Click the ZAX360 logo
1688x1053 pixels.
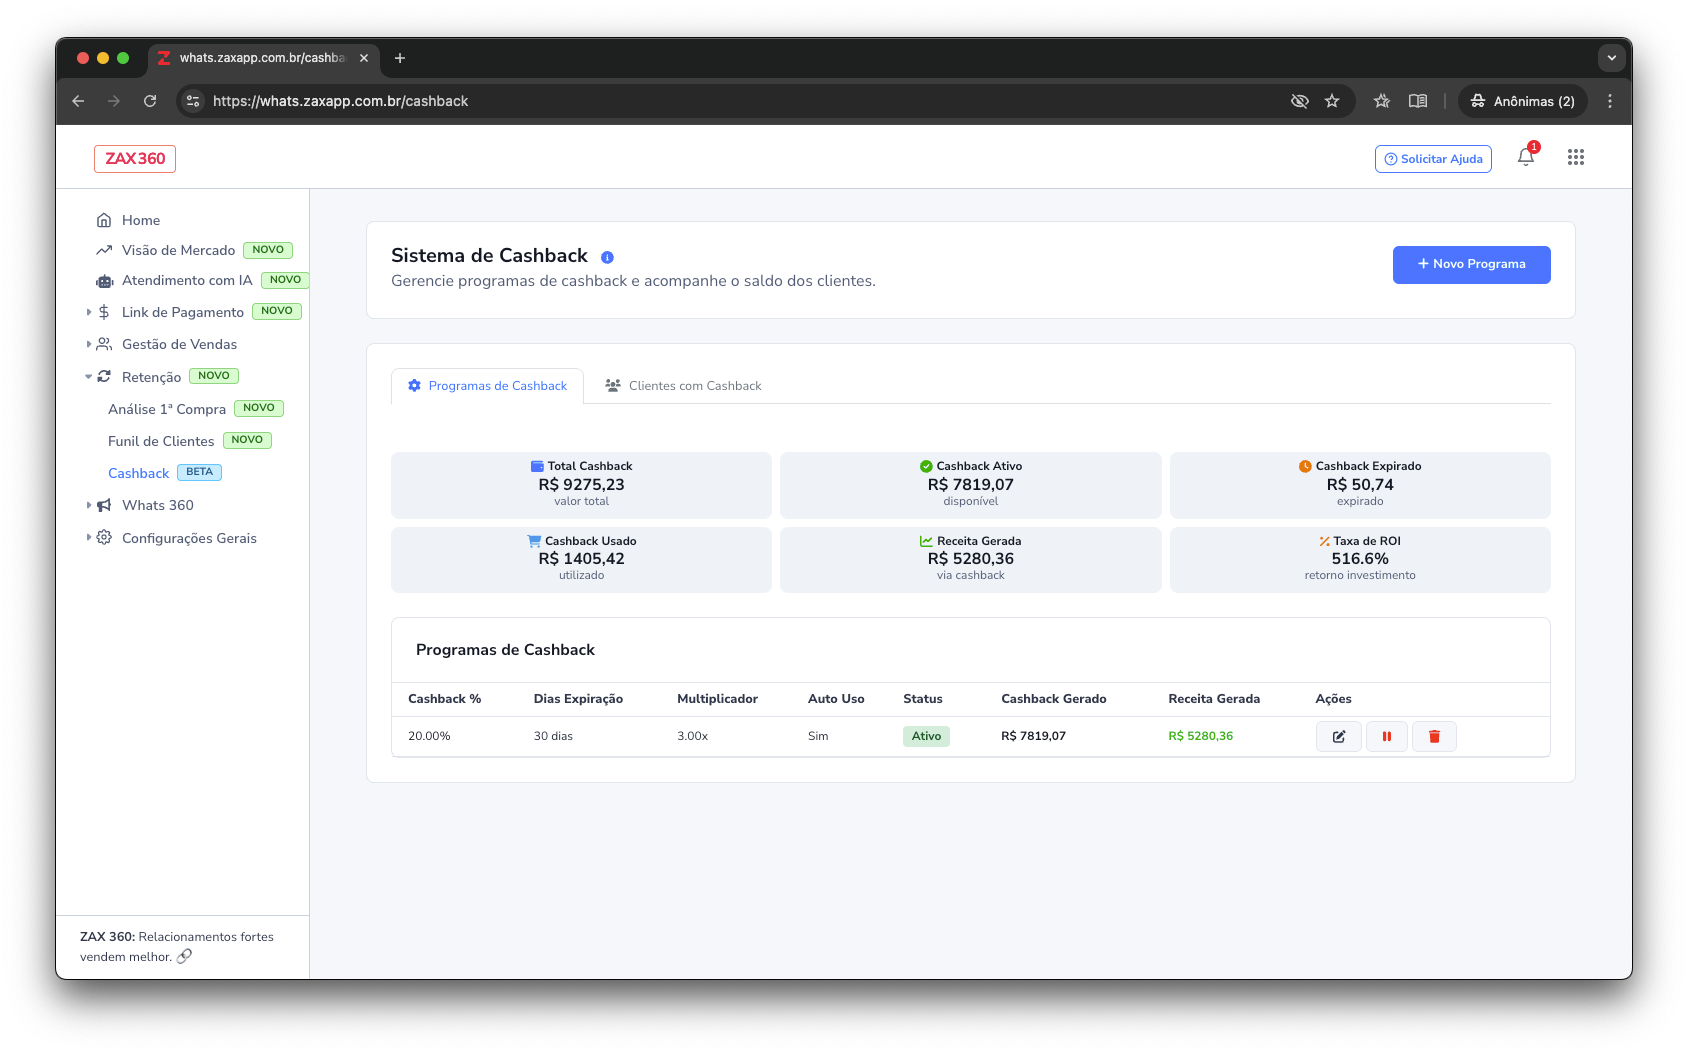coord(135,159)
